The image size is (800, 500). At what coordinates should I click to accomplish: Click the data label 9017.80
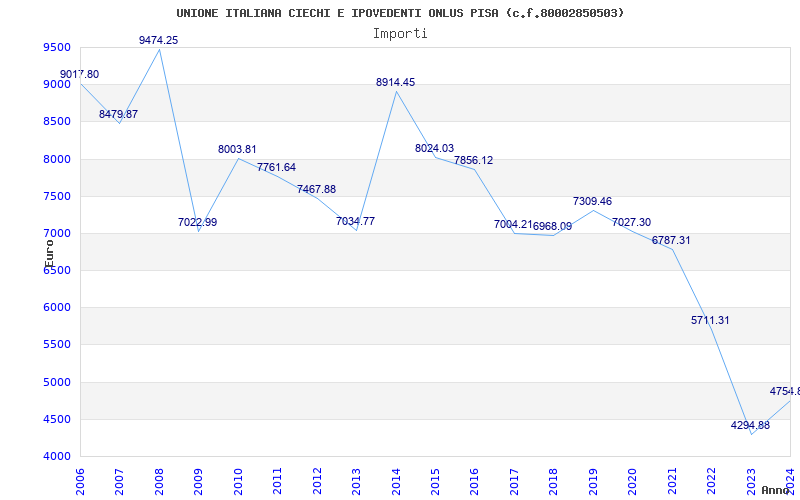coord(80,74)
